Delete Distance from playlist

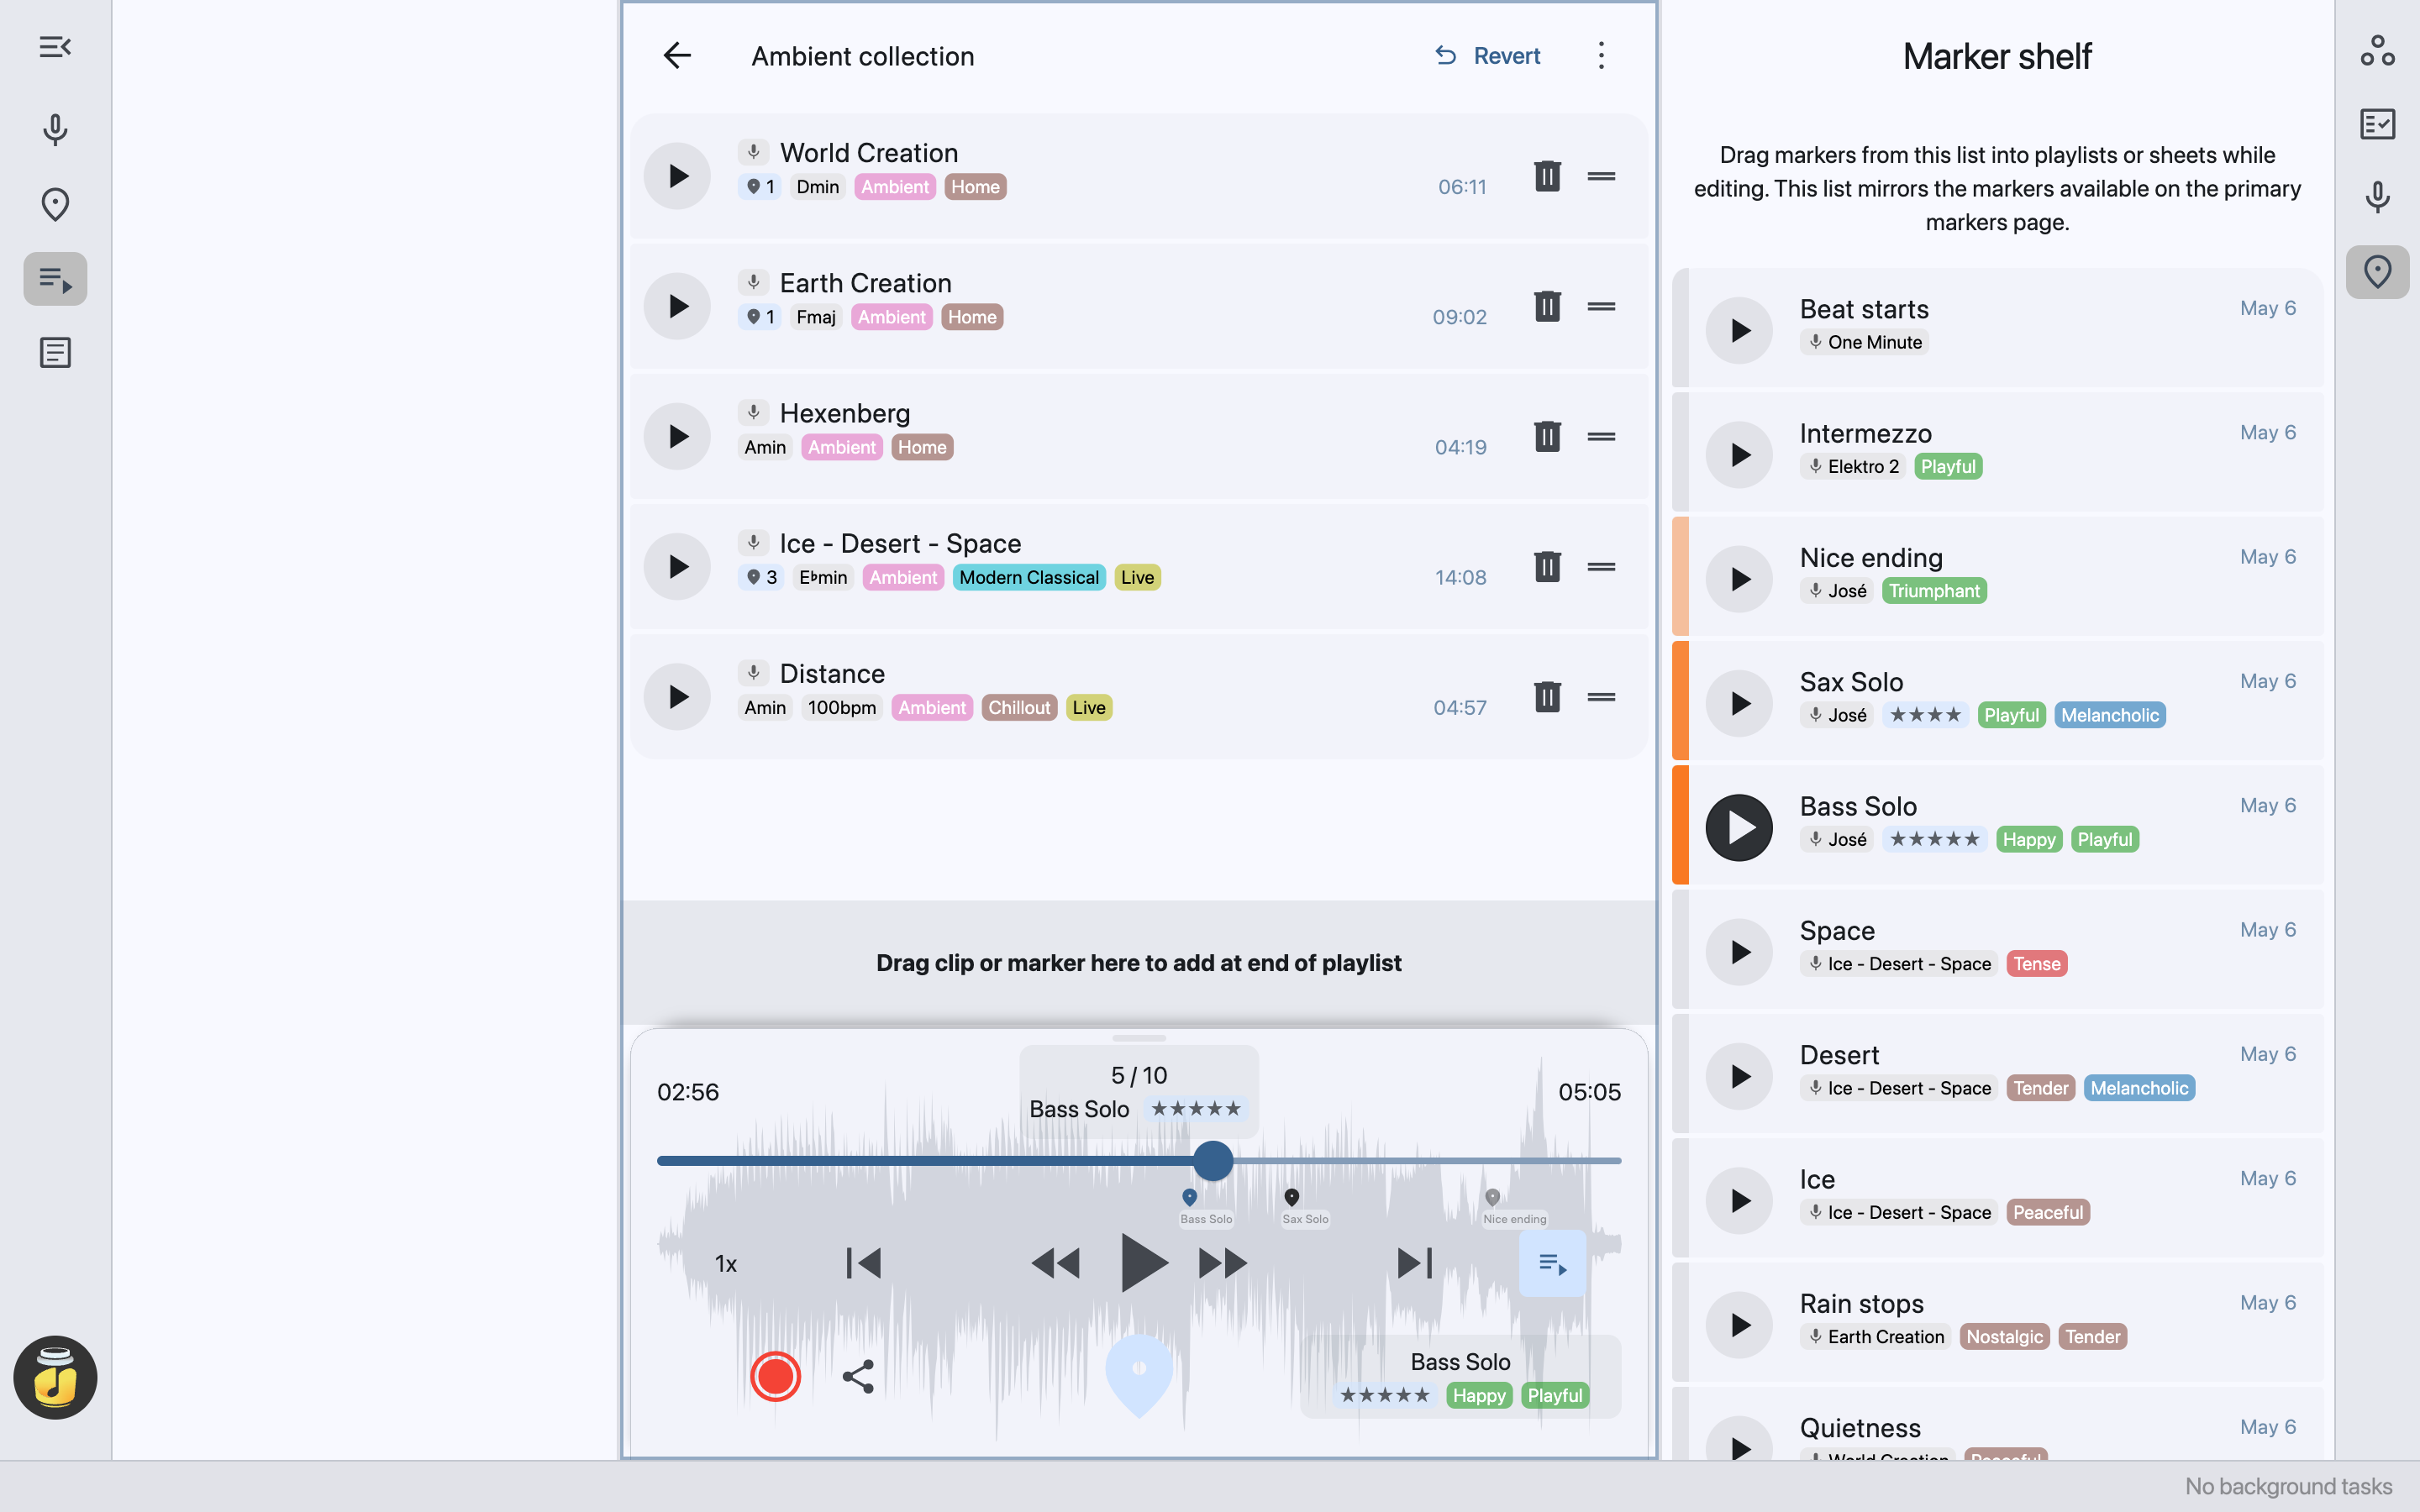click(x=1547, y=696)
